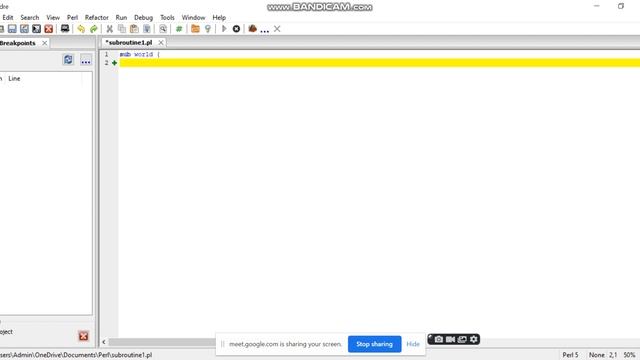The image size is (640, 360).
Task: Click the Select All toolbar icon
Action: pos(147,29)
